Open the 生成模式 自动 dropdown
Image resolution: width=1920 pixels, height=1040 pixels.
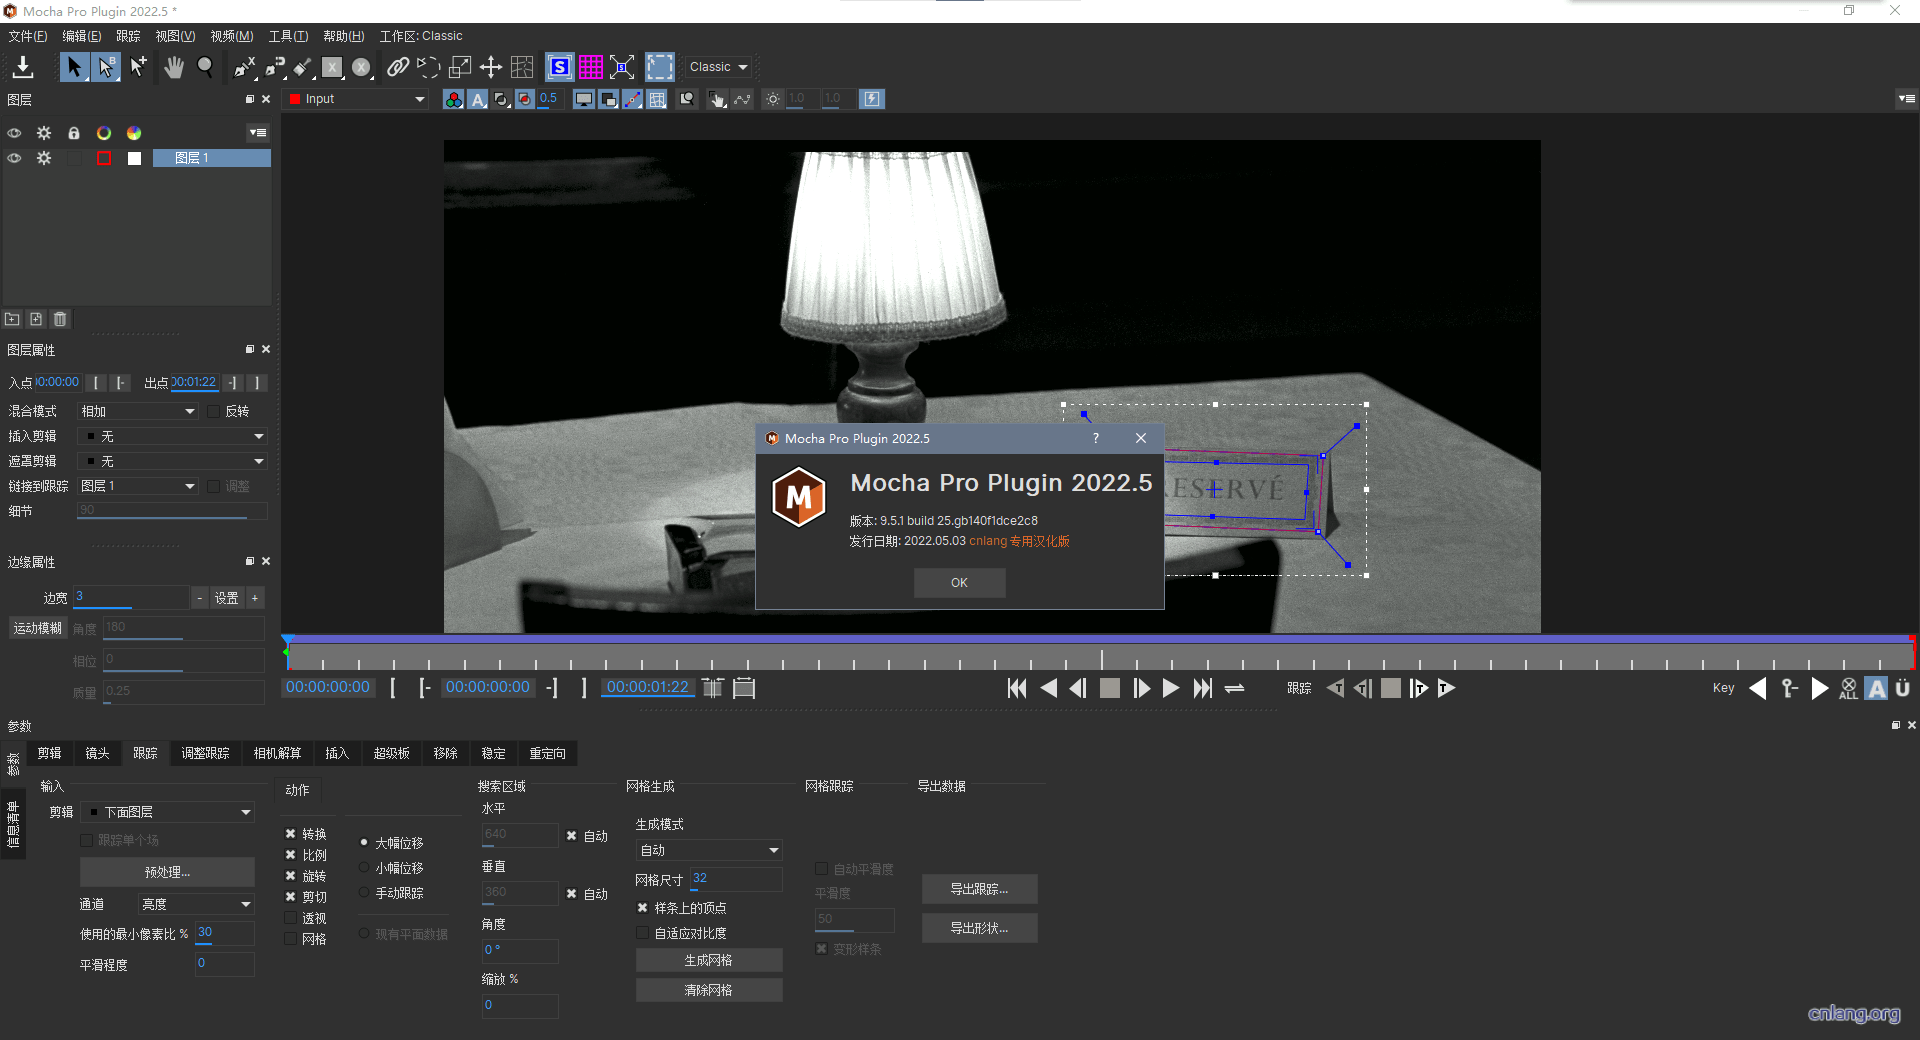tap(709, 850)
